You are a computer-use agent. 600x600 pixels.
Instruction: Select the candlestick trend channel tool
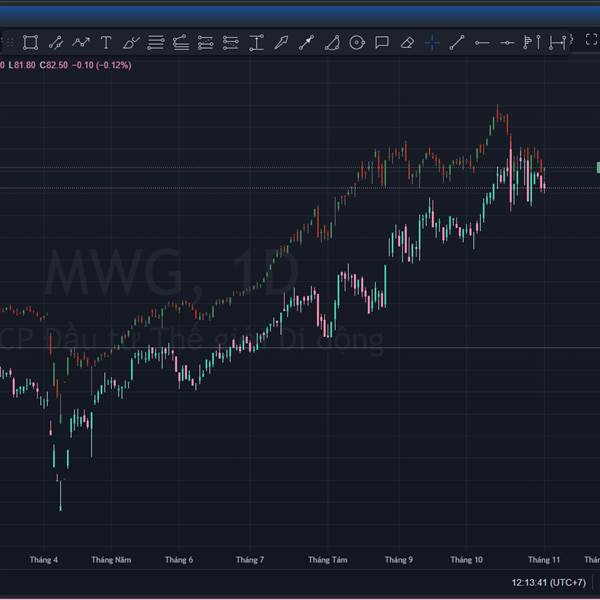[56, 42]
